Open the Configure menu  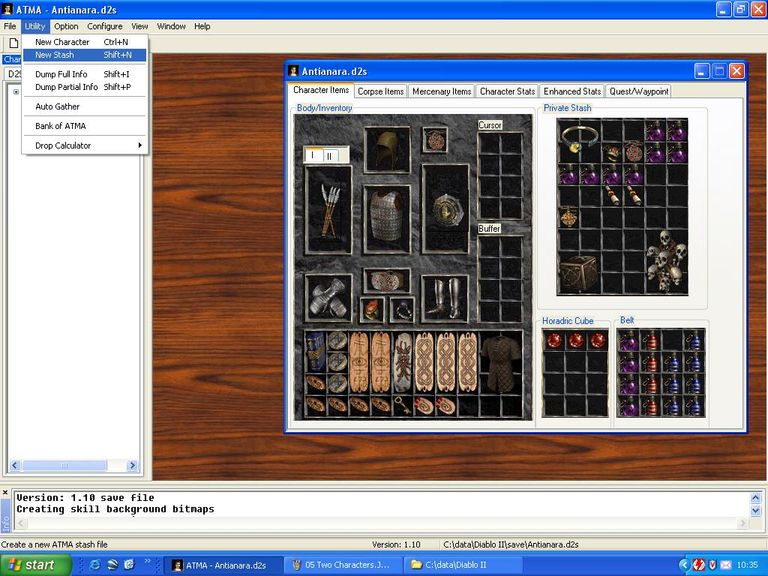[105, 26]
